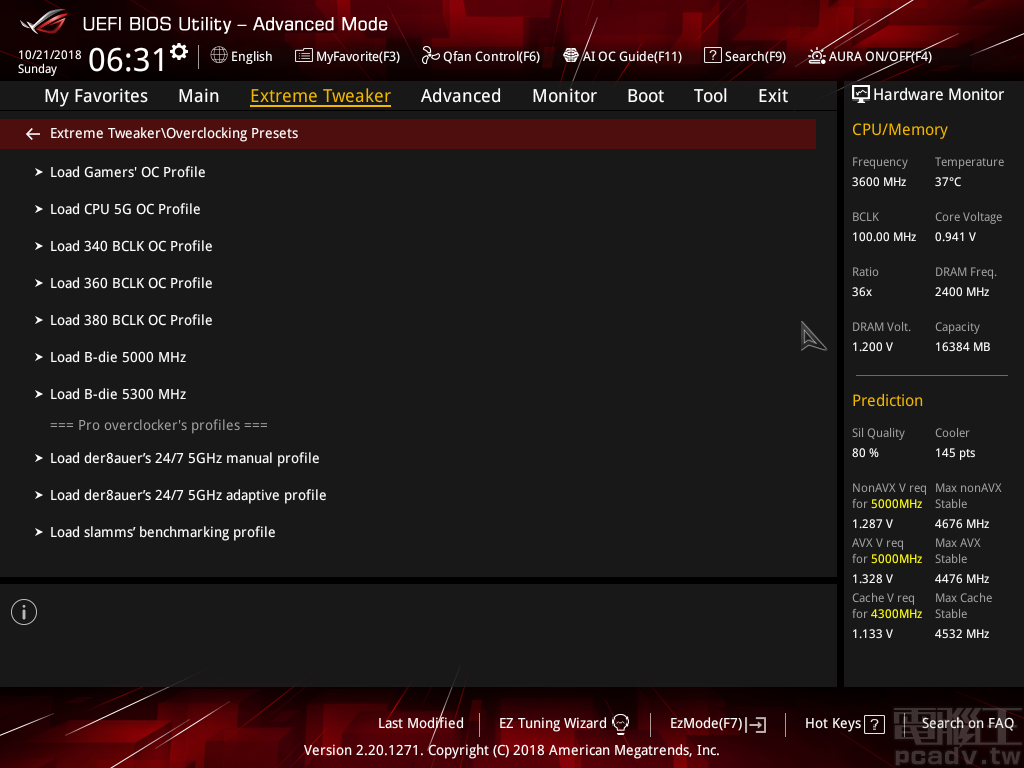Image resolution: width=1024 pixels, height=768 pixels.
Task: Click the 145 pts cooler value
Action: 955,453
